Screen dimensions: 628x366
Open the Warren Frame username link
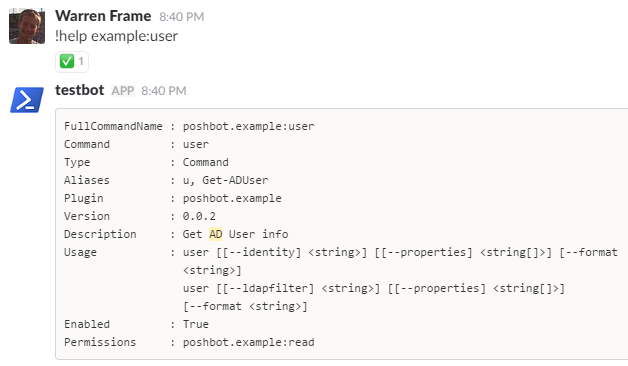[x=103, y=16]
